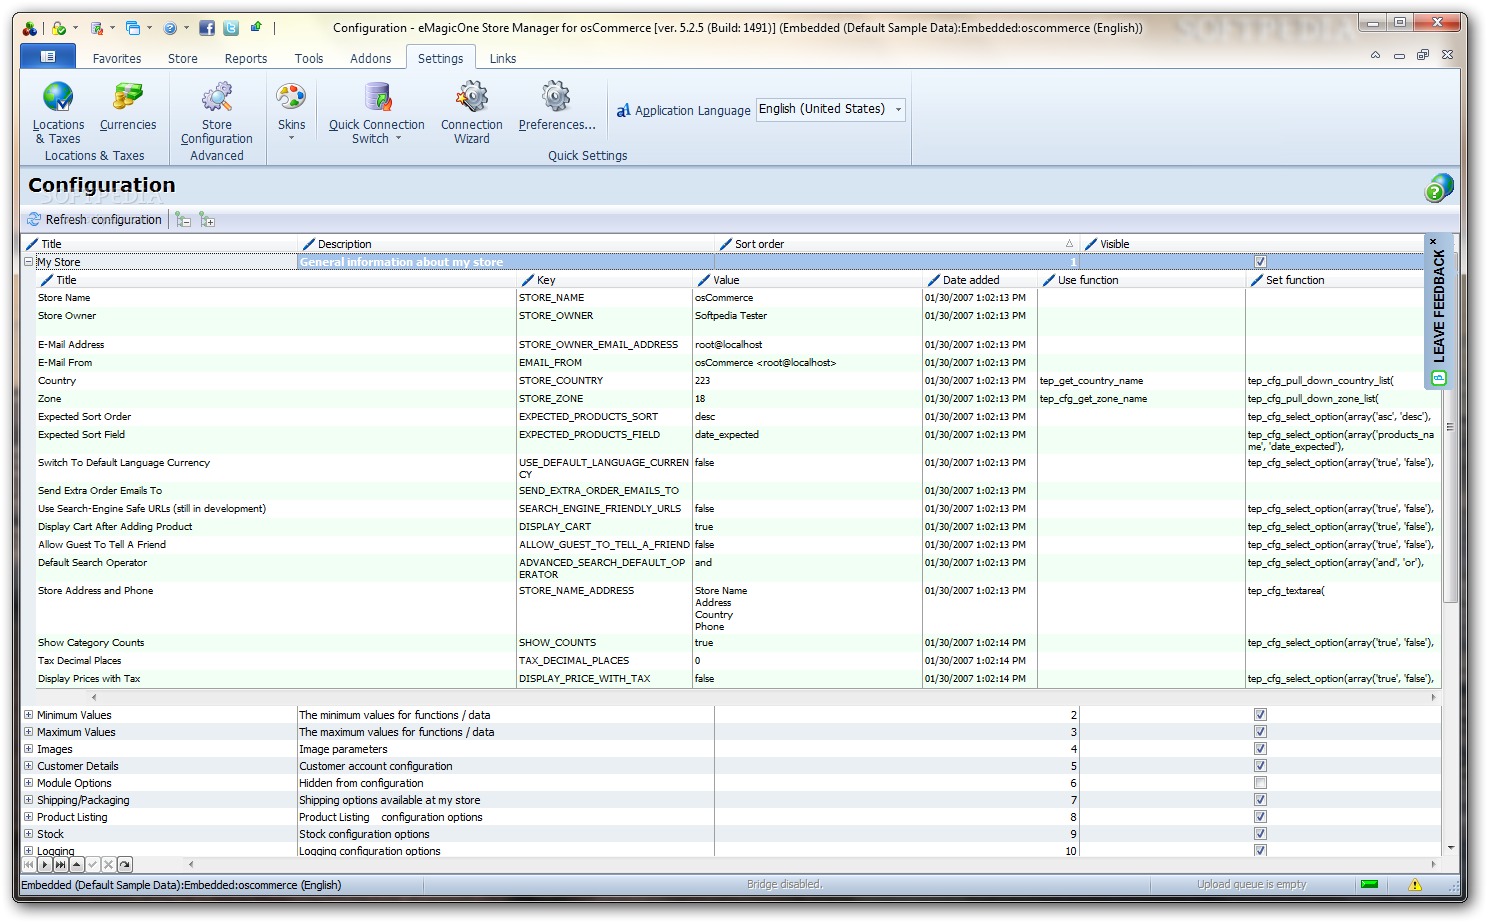Go to next record navigator button
The image size is (1488, 923).
(x=45, y=864)
